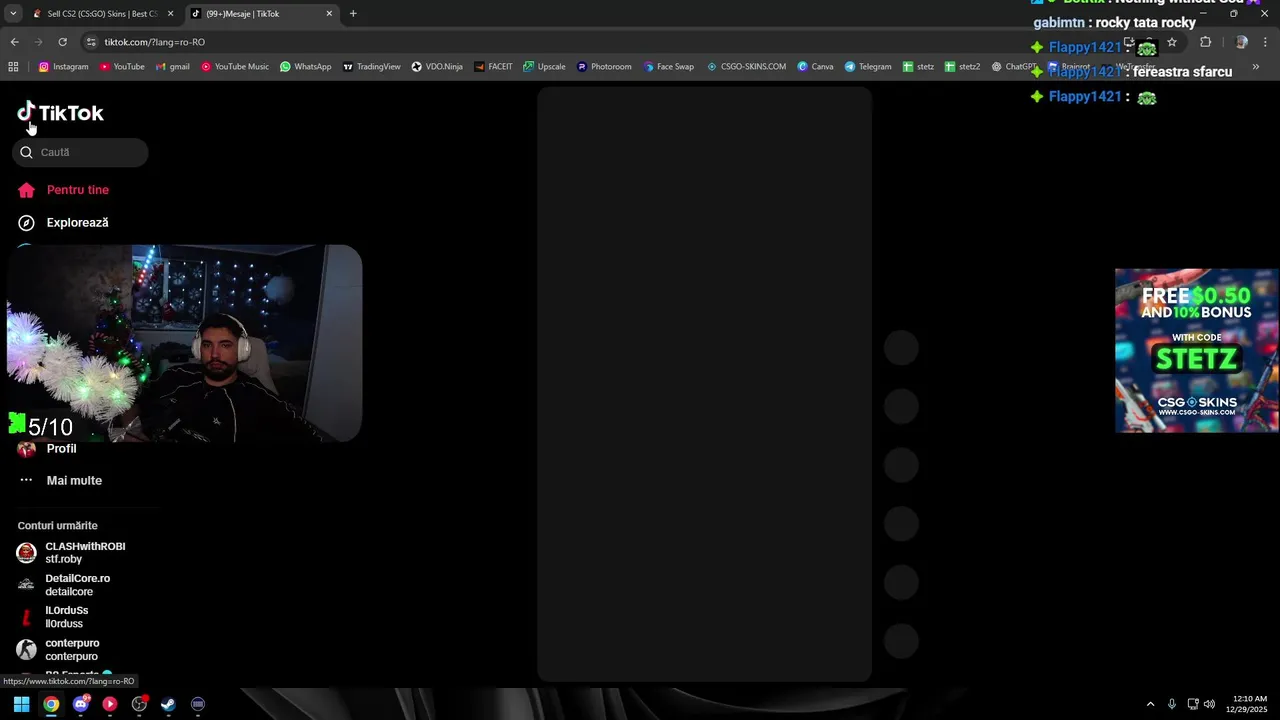
Task: Close the Sell CS2 Skins tab
Action: [x=170, y=14]
